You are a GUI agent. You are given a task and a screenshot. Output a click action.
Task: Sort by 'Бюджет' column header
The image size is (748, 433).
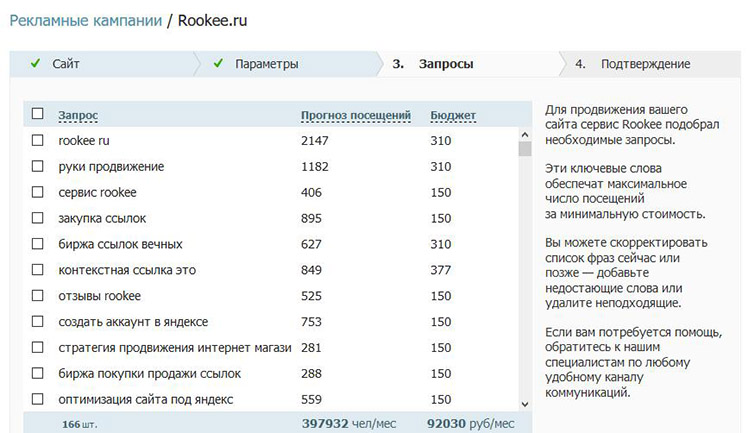(453, 115)
